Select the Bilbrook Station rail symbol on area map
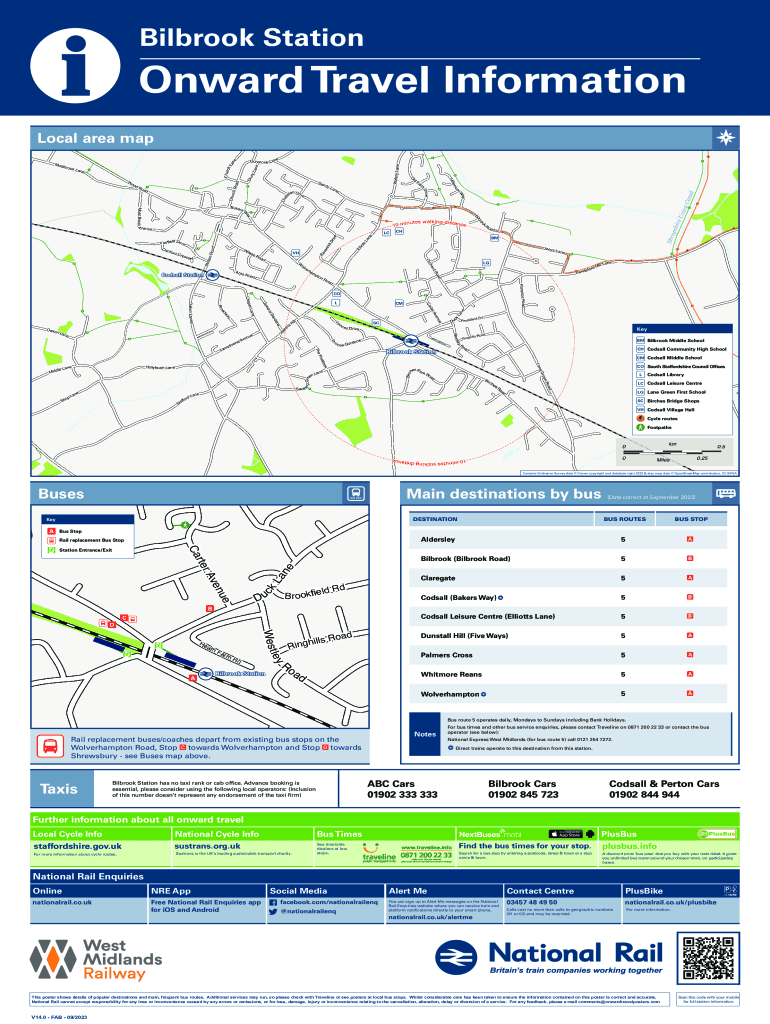Screen dimensions: 770x1024 (410, 340)
